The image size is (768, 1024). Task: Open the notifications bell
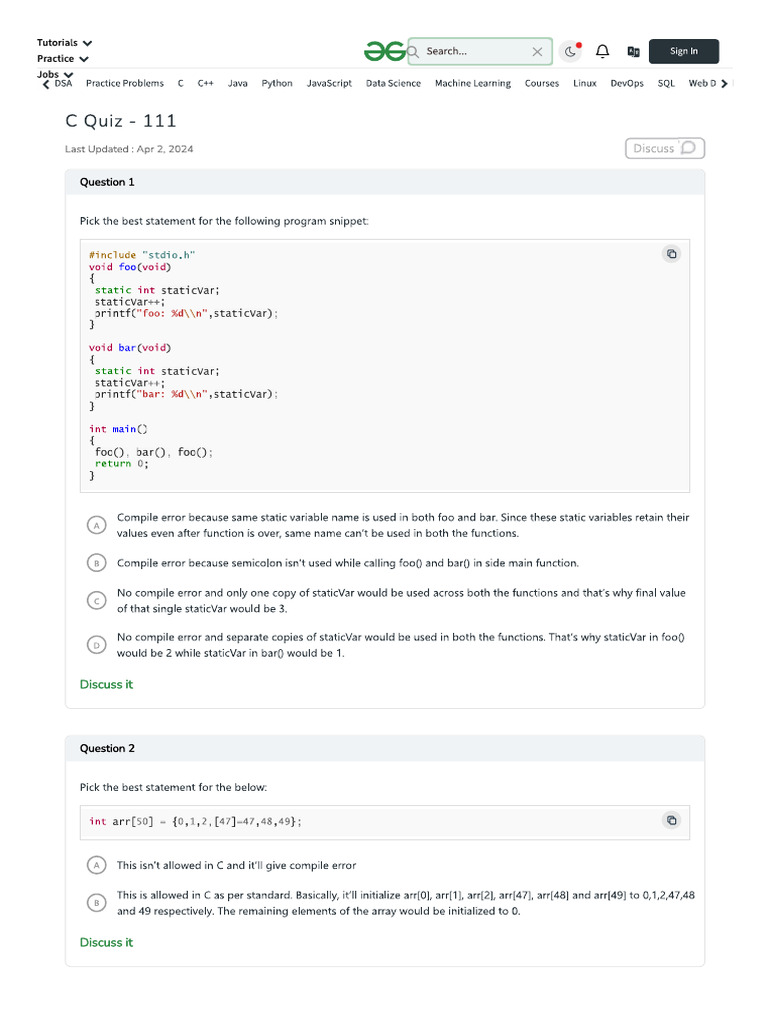tap(603, 51)
